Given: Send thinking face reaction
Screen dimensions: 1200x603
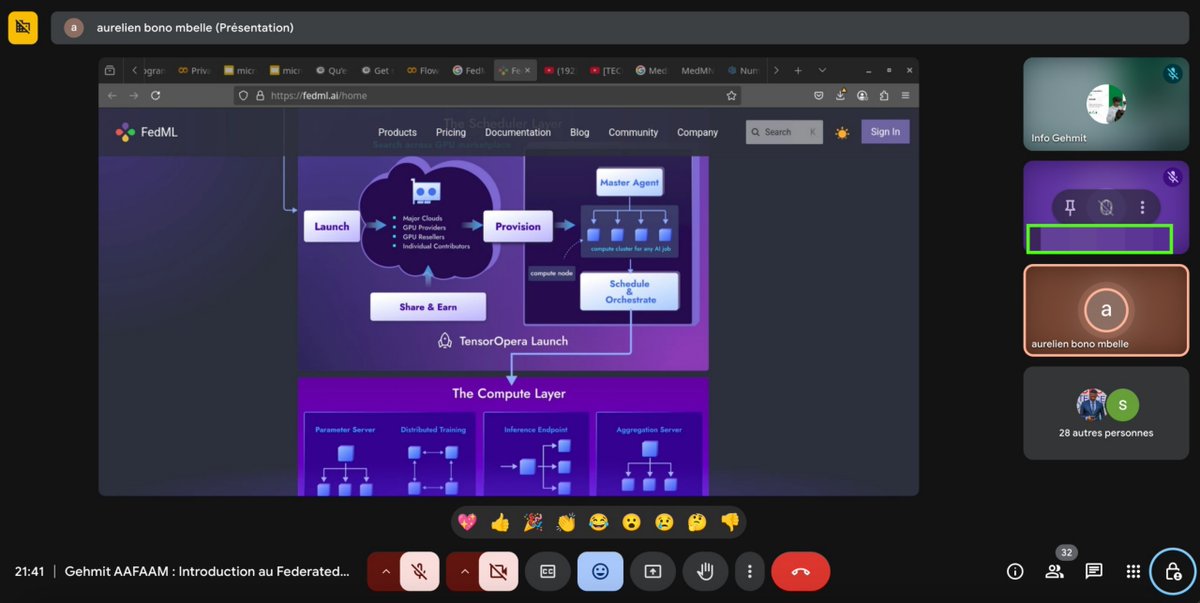Looking at the screenshot, I should pyautogui.click(x=697, y=522).
